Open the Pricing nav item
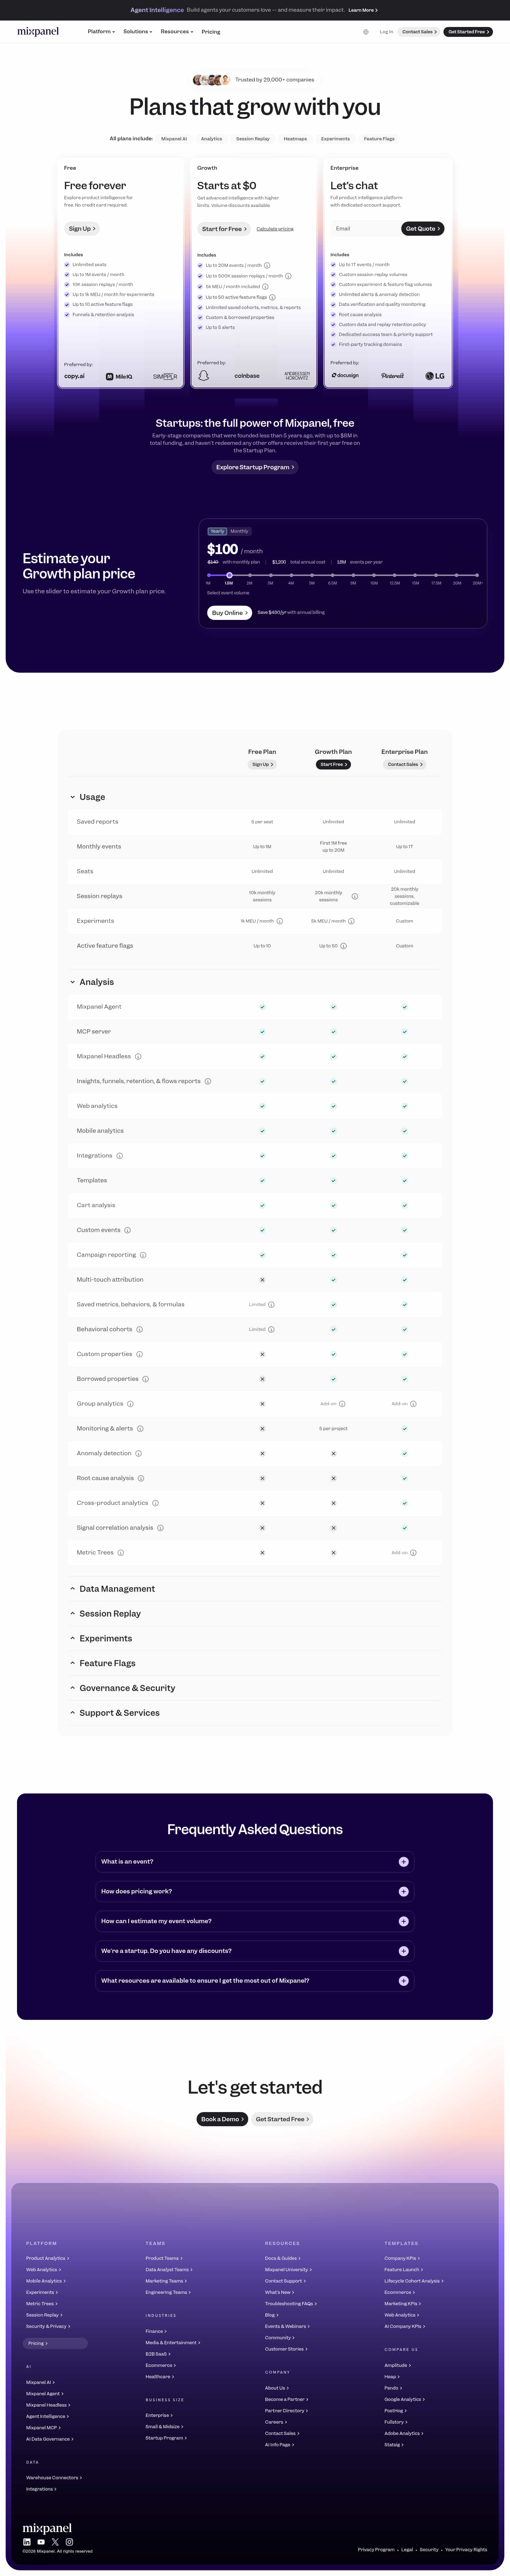 coord(211,32)
